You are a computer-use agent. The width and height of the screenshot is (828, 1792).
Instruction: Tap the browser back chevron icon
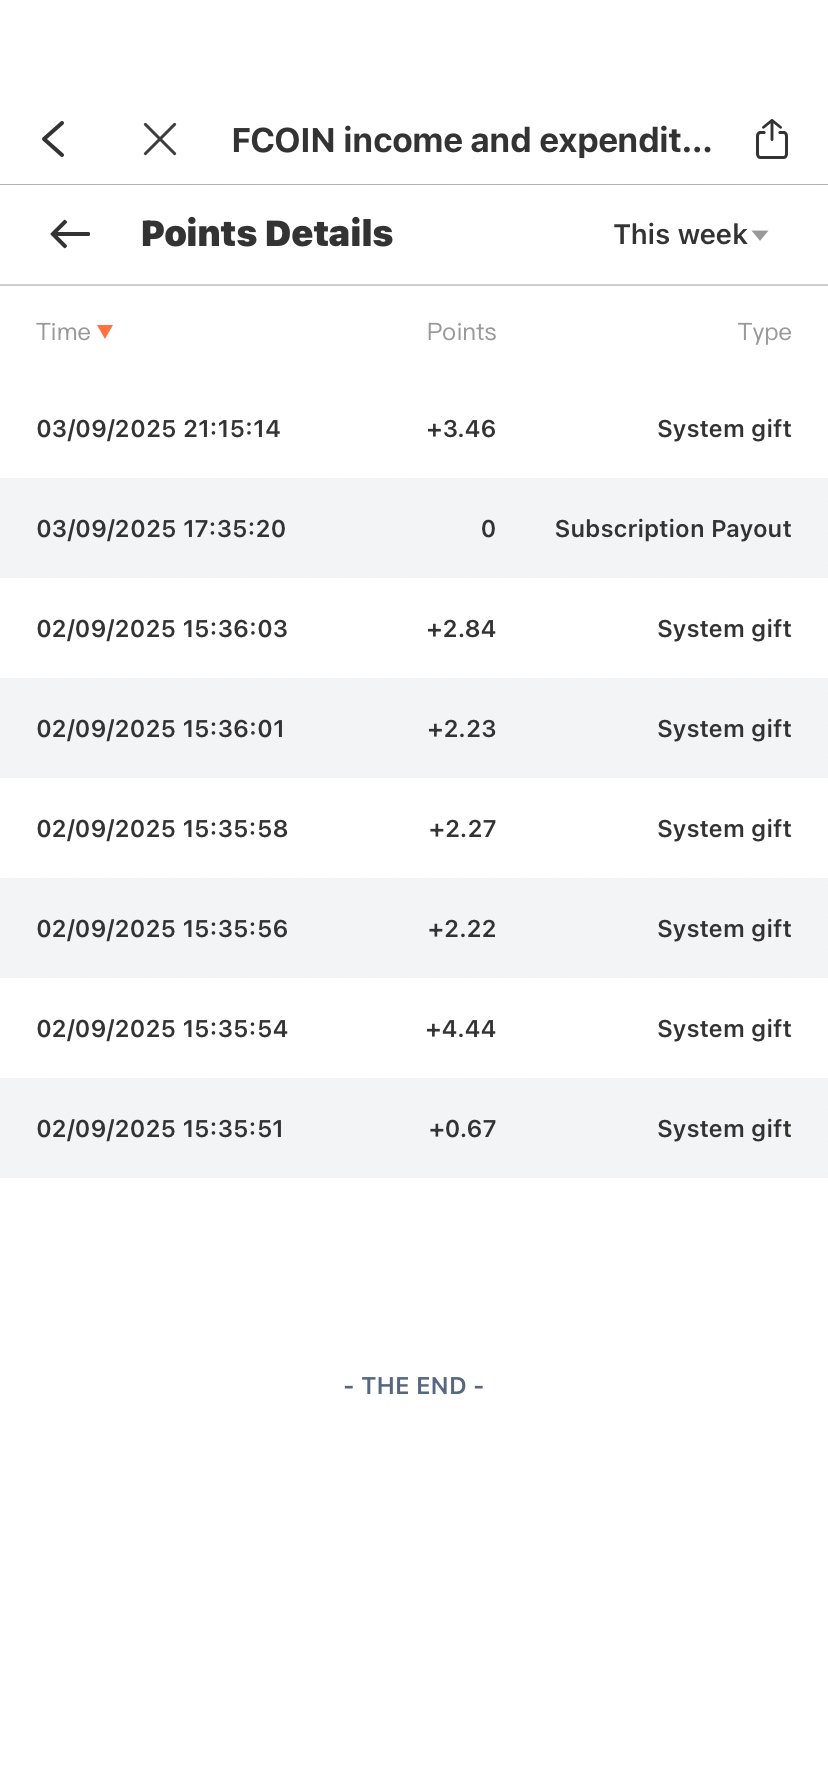(x=54, y=139)
